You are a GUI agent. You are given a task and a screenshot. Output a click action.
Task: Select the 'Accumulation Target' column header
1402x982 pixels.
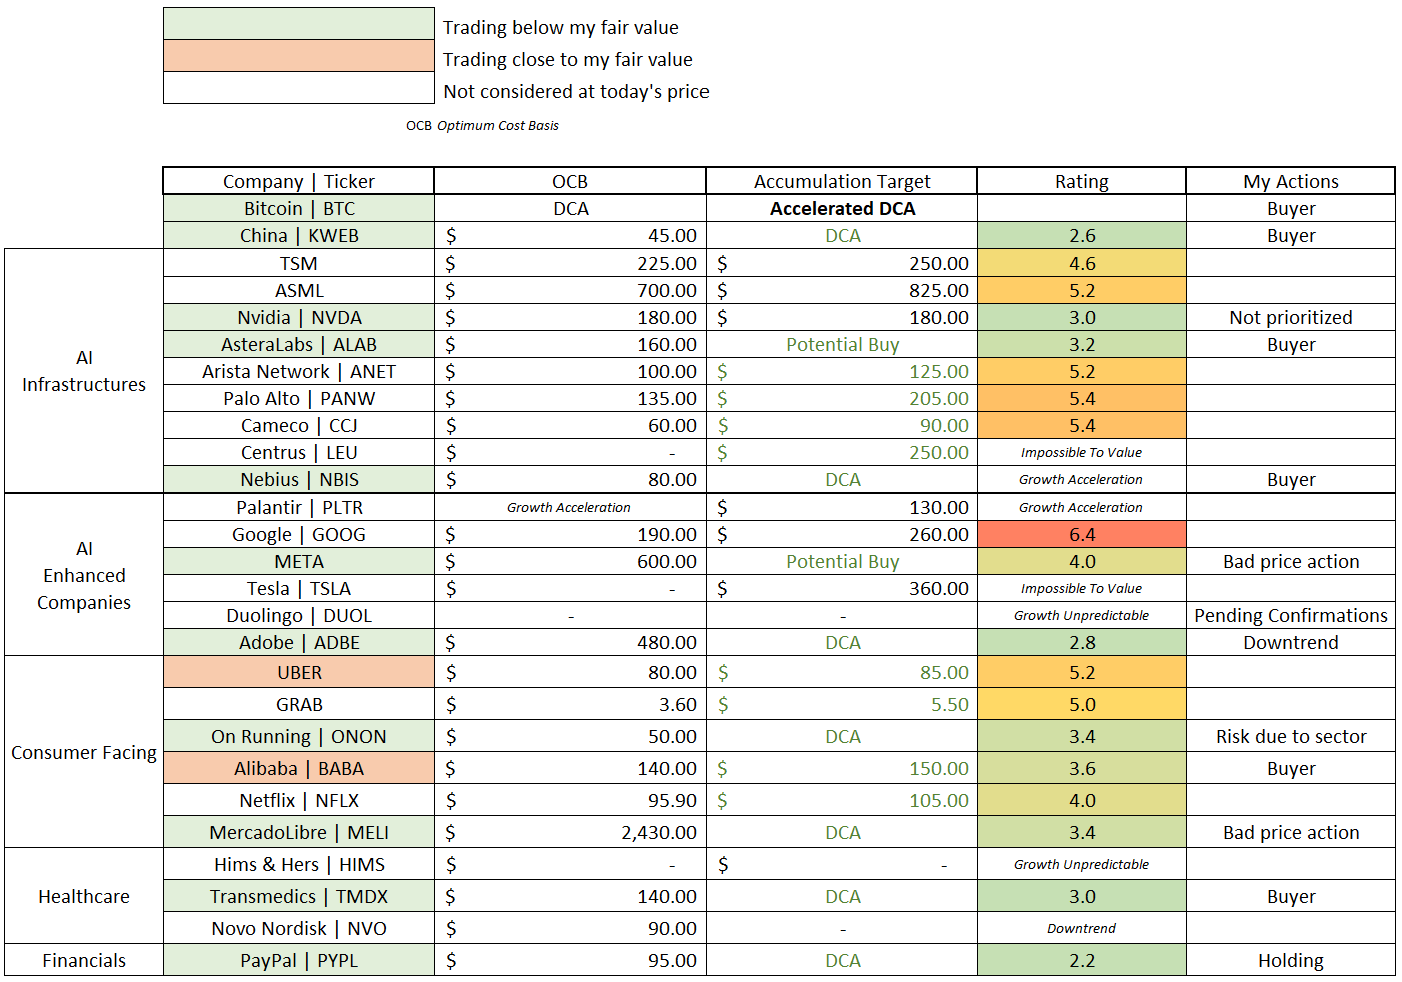click(x=842, y=181)
